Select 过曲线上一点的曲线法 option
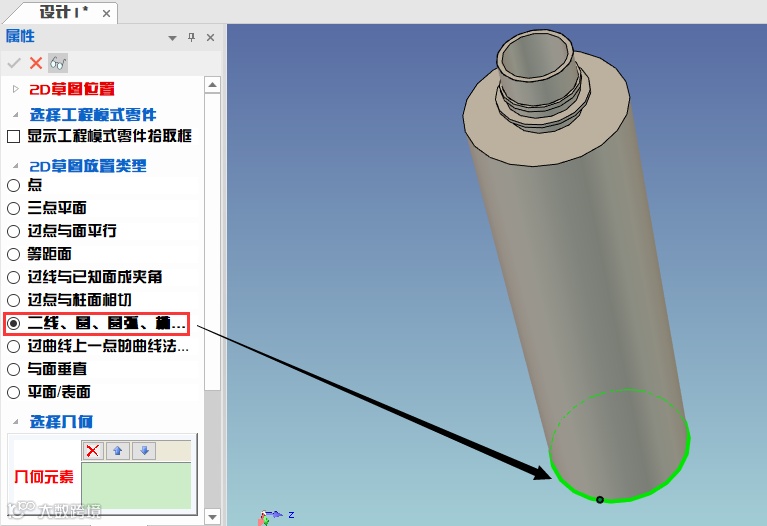The width and height of the screenshot is (767, 526). pos(14,346)
